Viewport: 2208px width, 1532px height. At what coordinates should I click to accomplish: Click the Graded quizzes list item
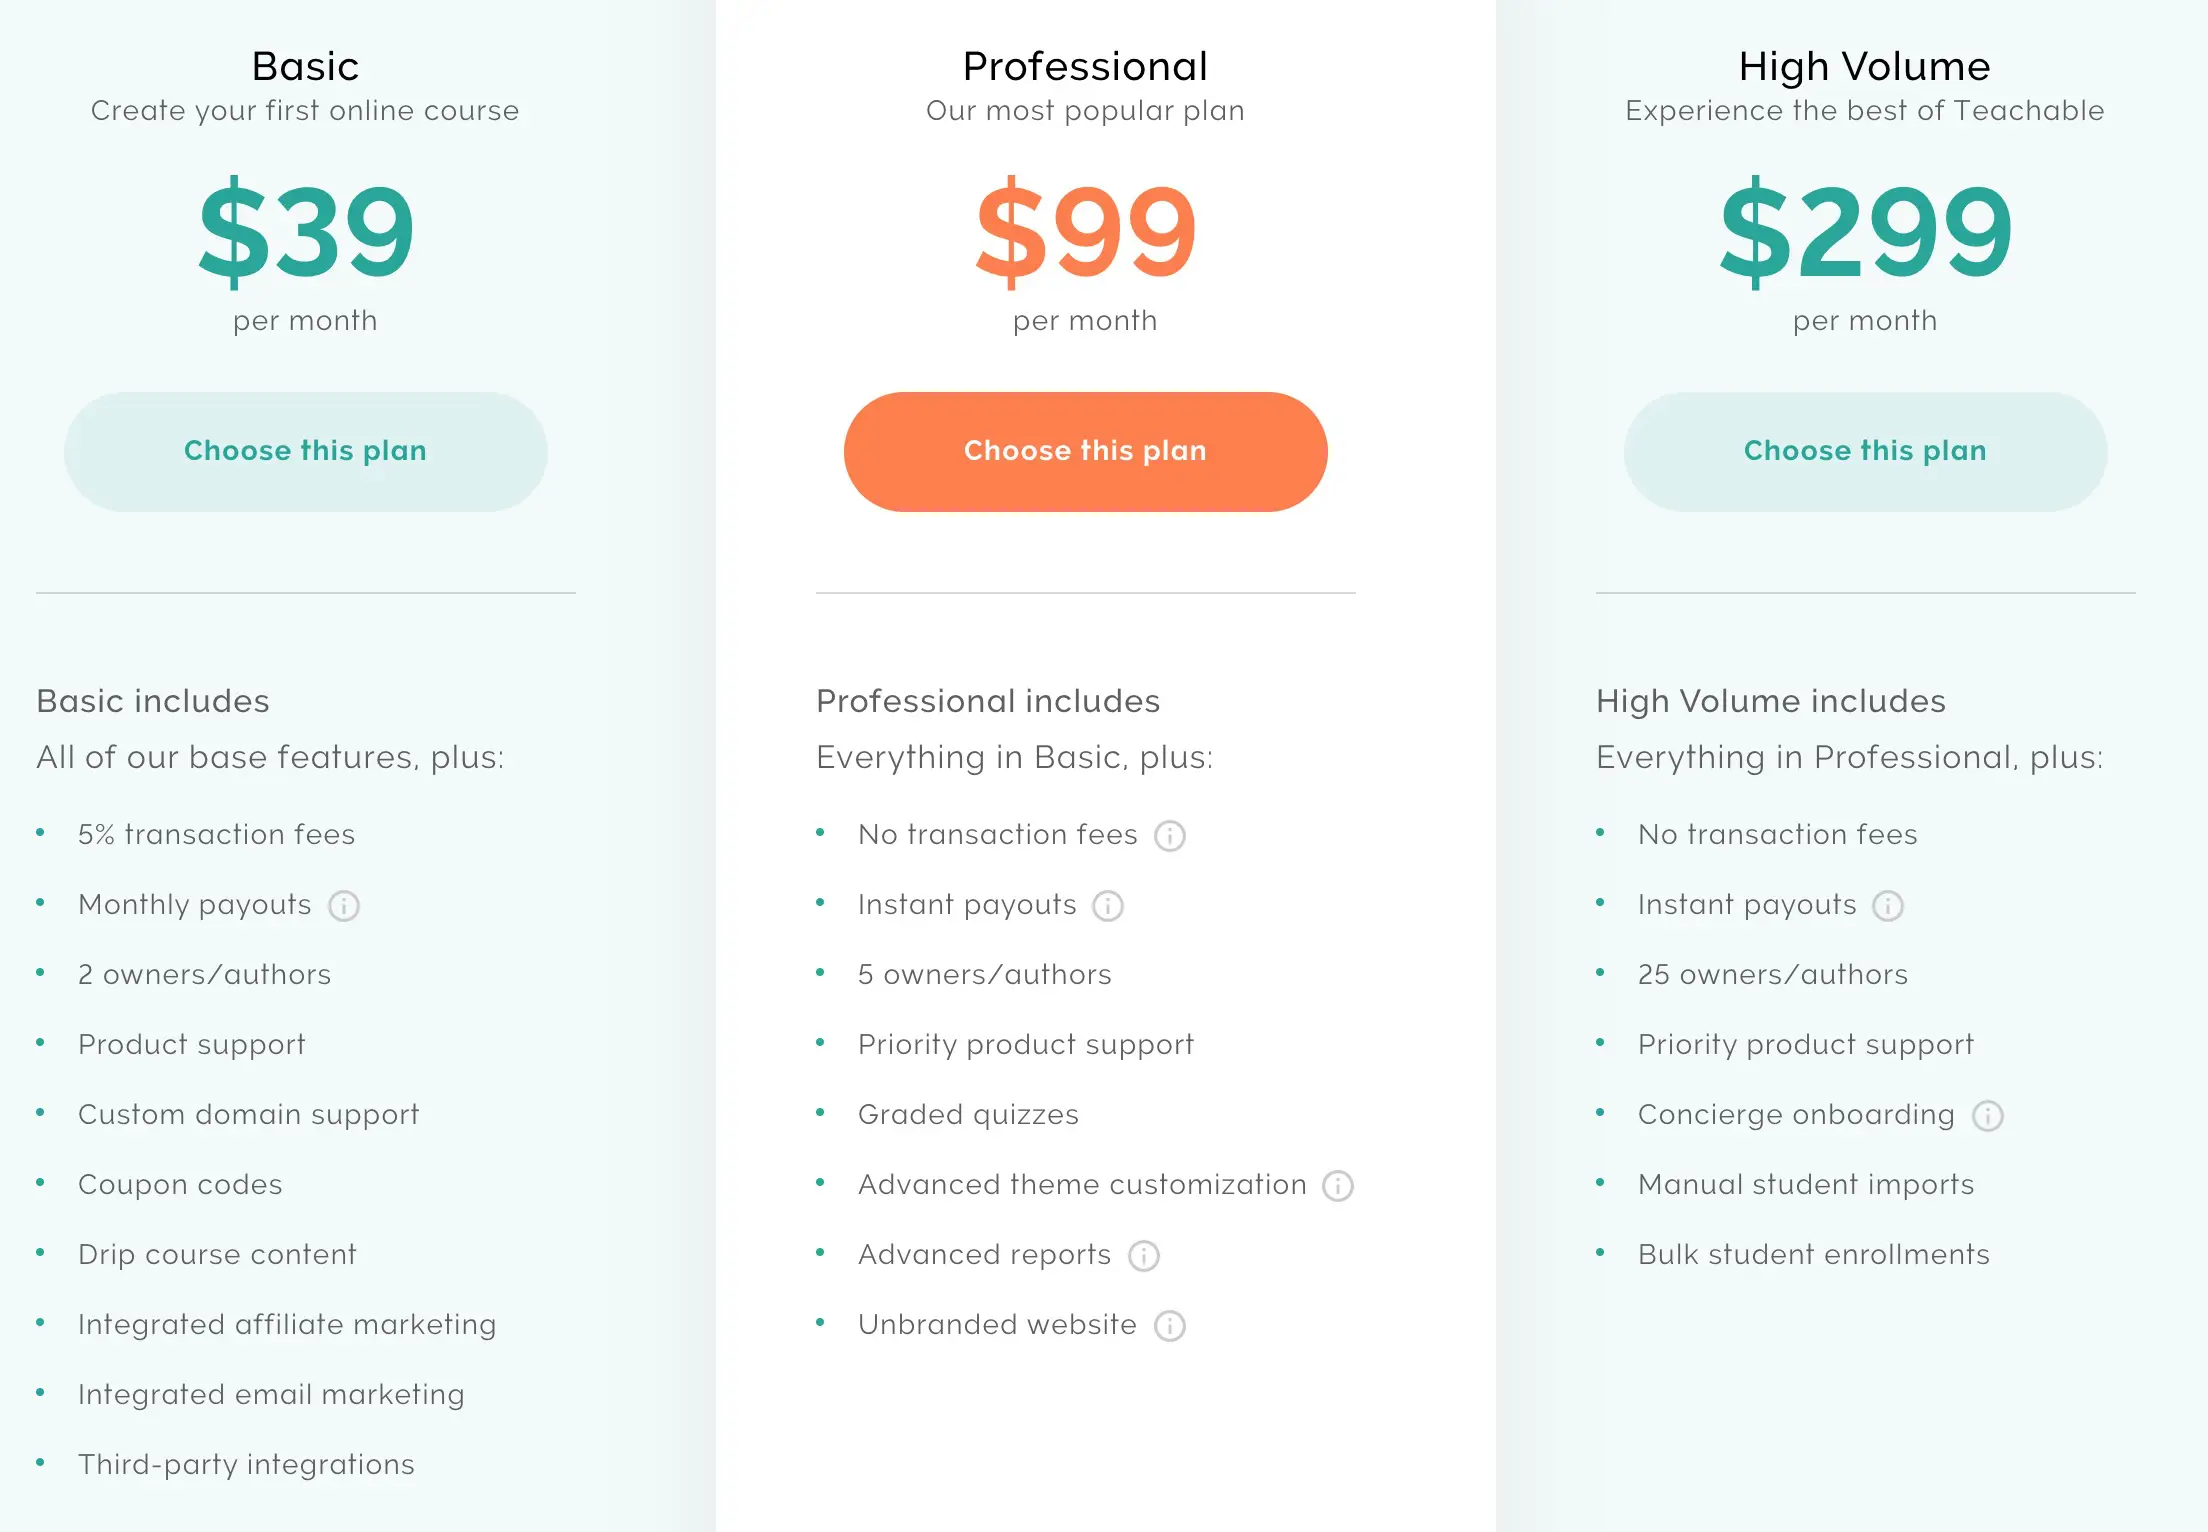pos(968,1115)
